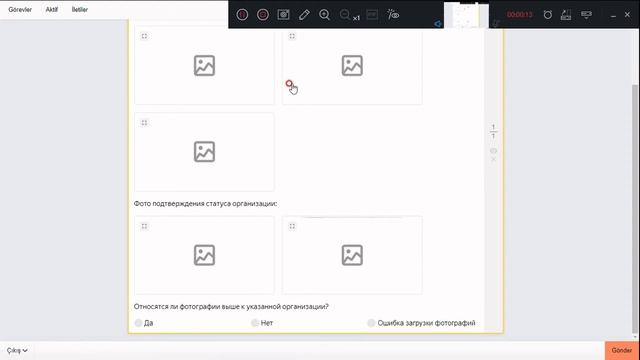This screenshot has width=640, height=360.
Task: Pause the screen recording
Action: tap(242, 15)
